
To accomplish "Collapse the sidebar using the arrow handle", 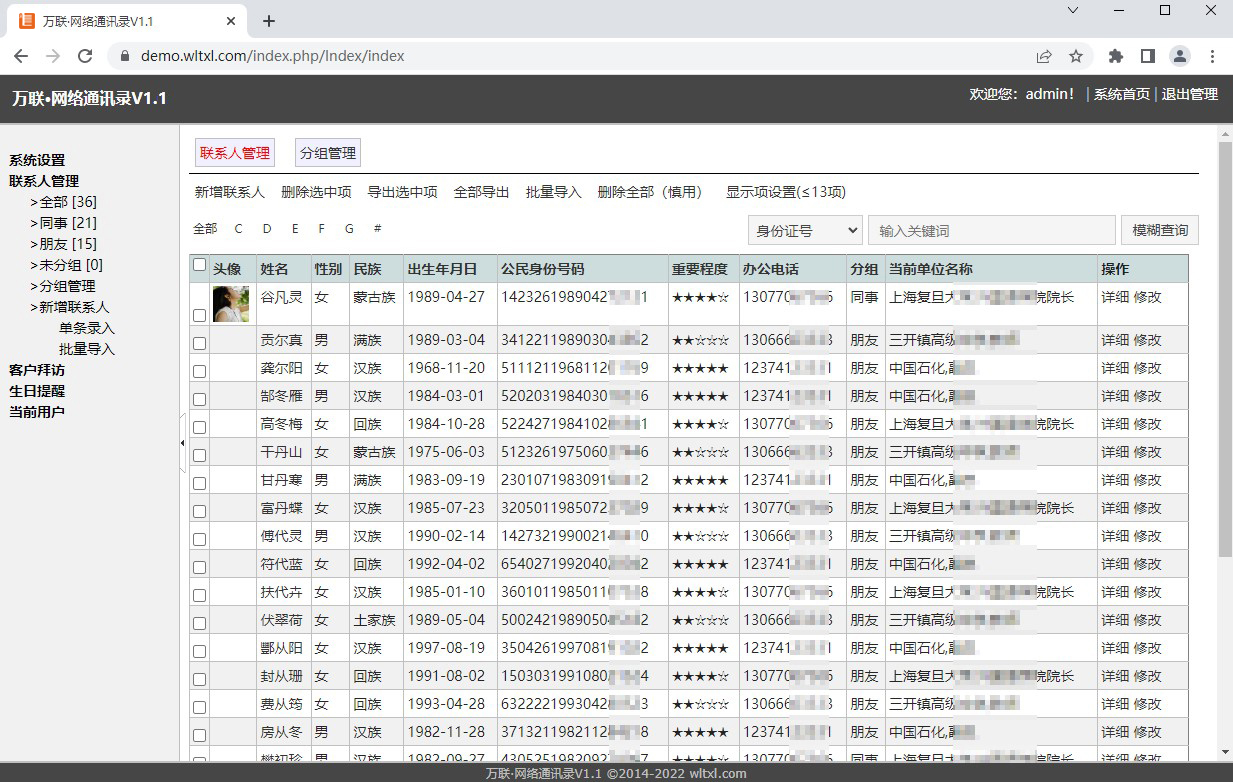I will (x=182, y=441).
